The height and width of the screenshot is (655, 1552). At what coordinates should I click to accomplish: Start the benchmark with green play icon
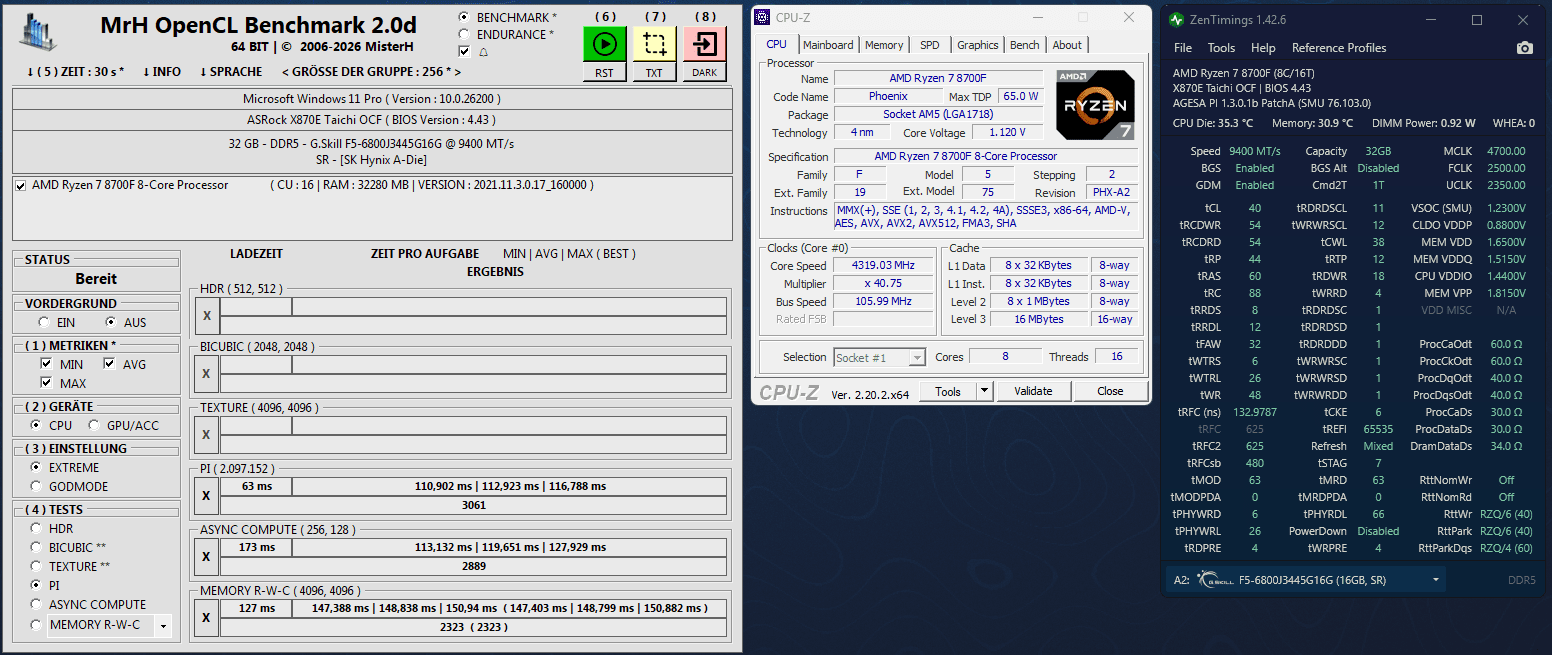pyautogui.click(x=604, y=44)
